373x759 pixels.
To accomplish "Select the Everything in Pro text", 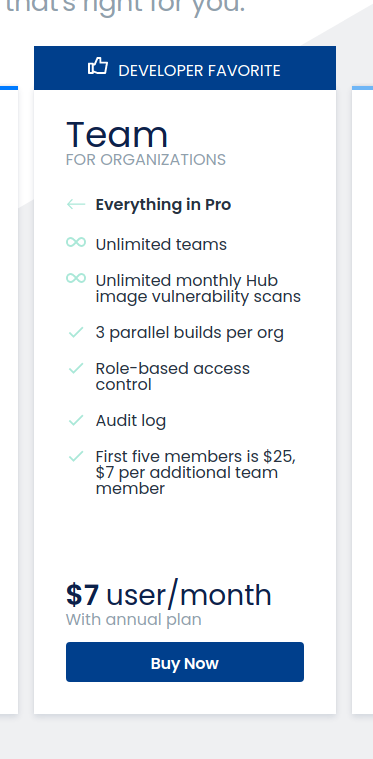I will [x=163, y=205].
